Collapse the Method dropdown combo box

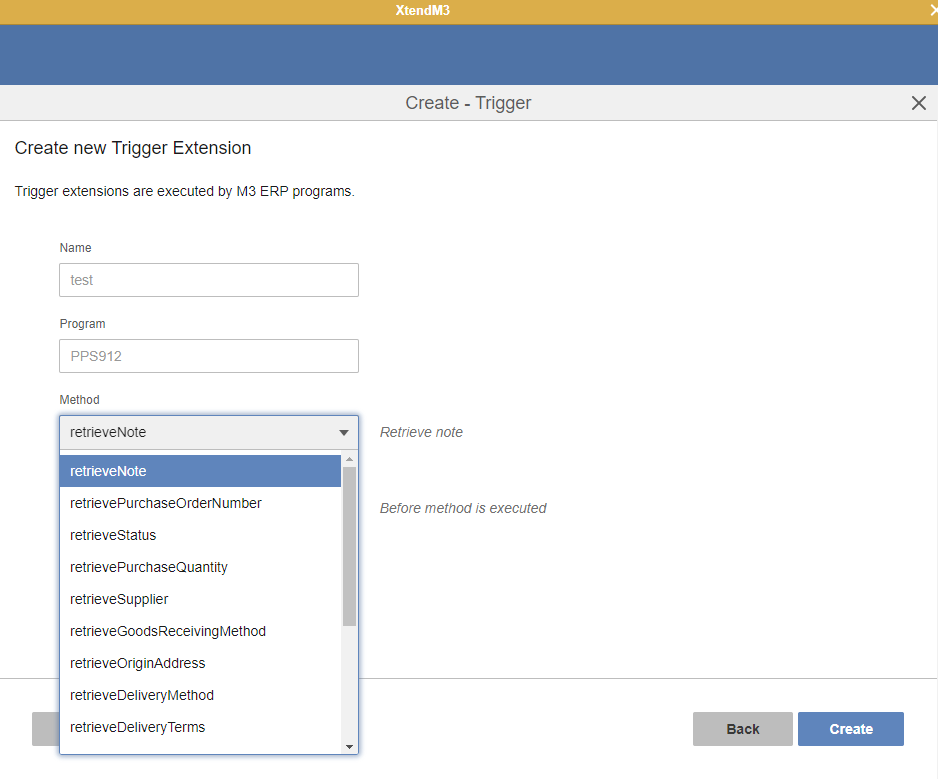[x=343, y=433]
